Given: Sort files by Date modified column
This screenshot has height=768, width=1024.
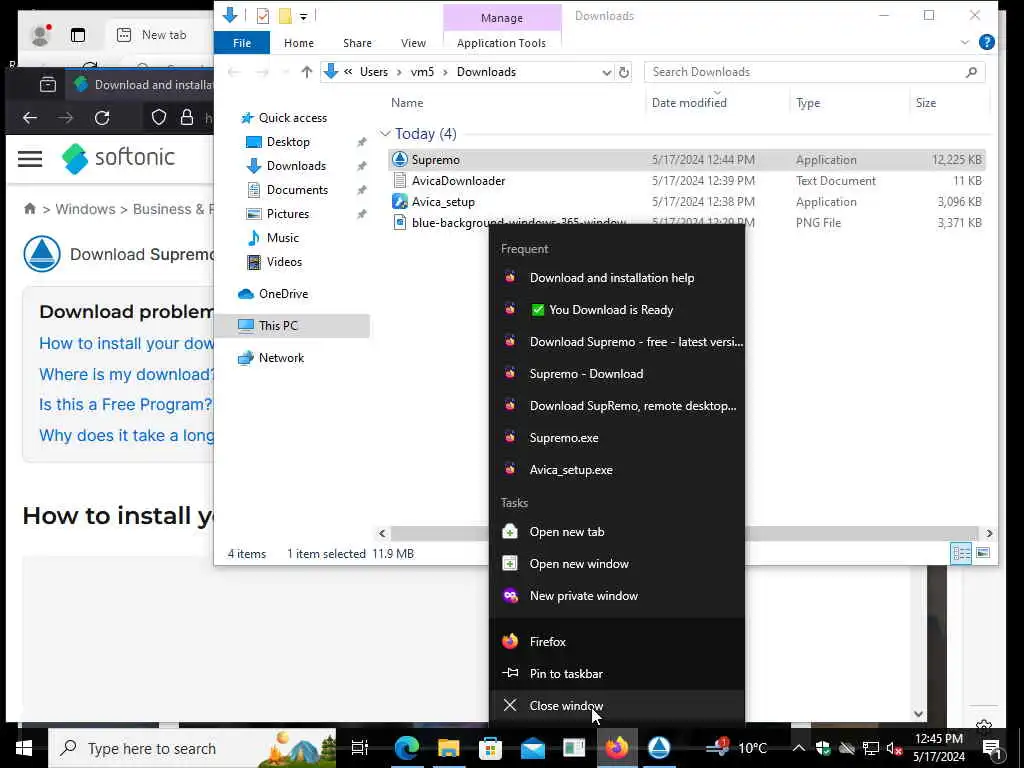Looking at the screenshot, I should (689, 103).
